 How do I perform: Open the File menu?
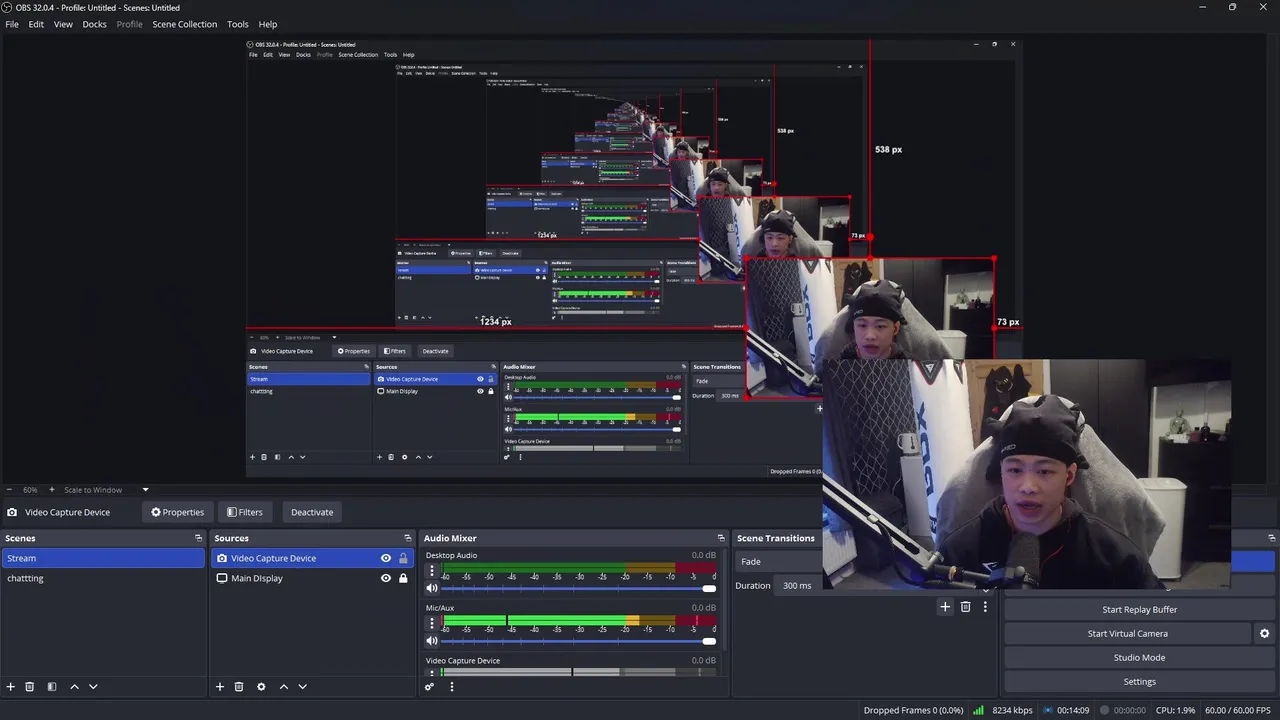click(12, 24)
